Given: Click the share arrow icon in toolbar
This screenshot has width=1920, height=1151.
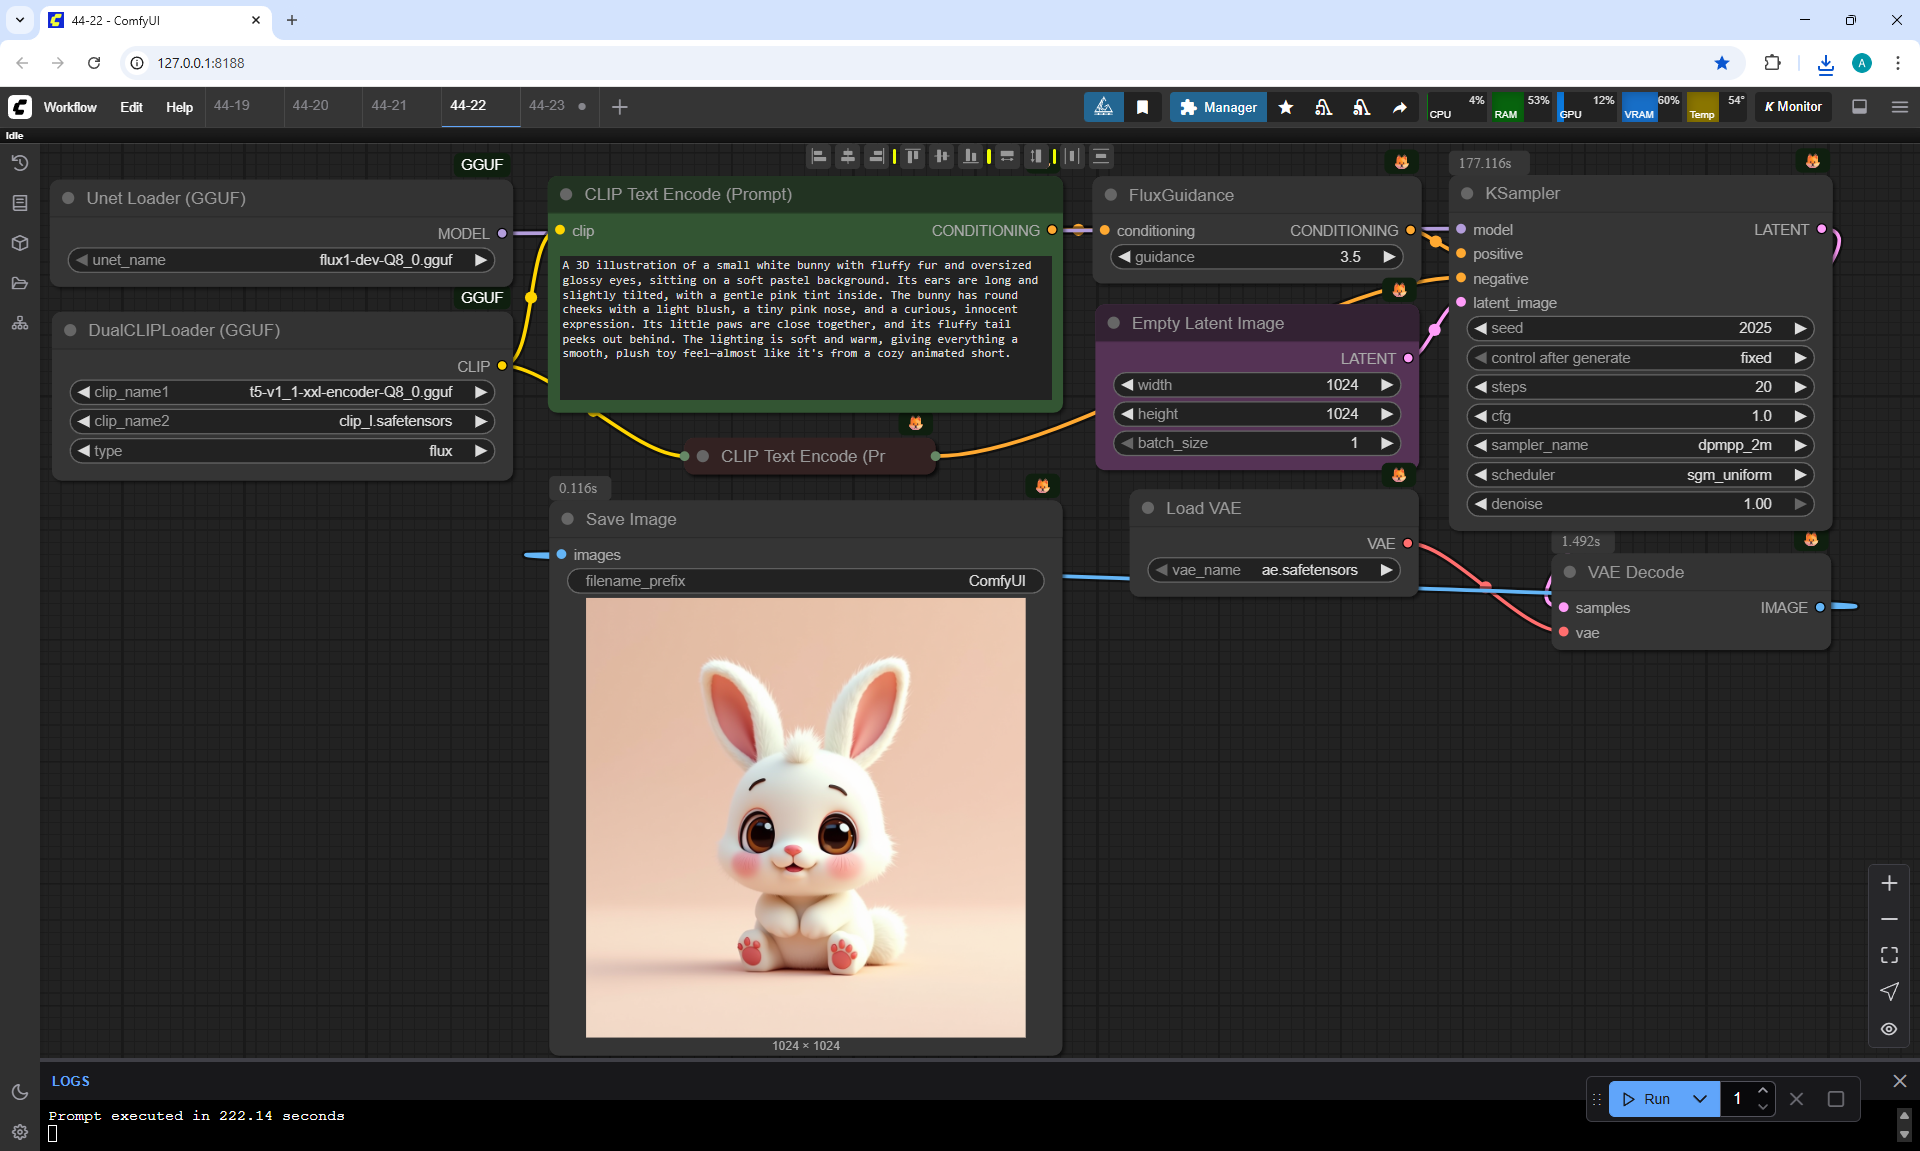Looking at the screenshot, I should coord(1400,107).
